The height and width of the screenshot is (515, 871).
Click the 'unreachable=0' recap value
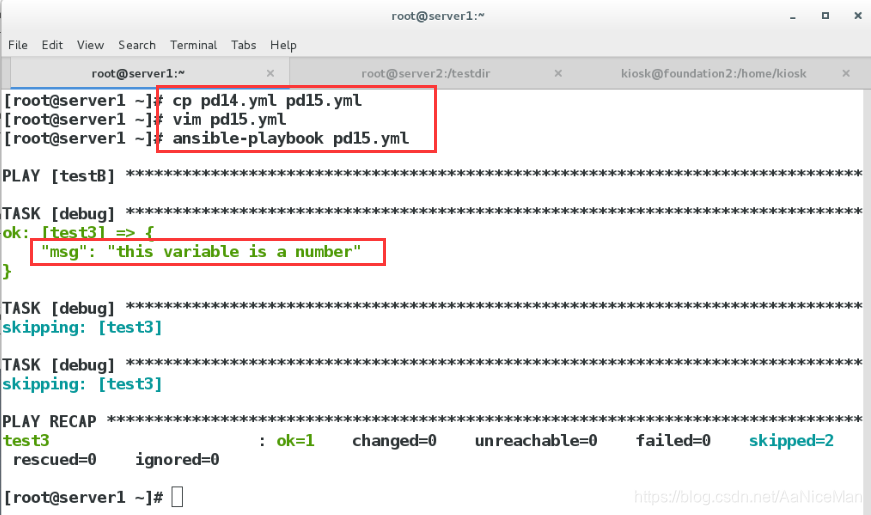coord(536,441)
